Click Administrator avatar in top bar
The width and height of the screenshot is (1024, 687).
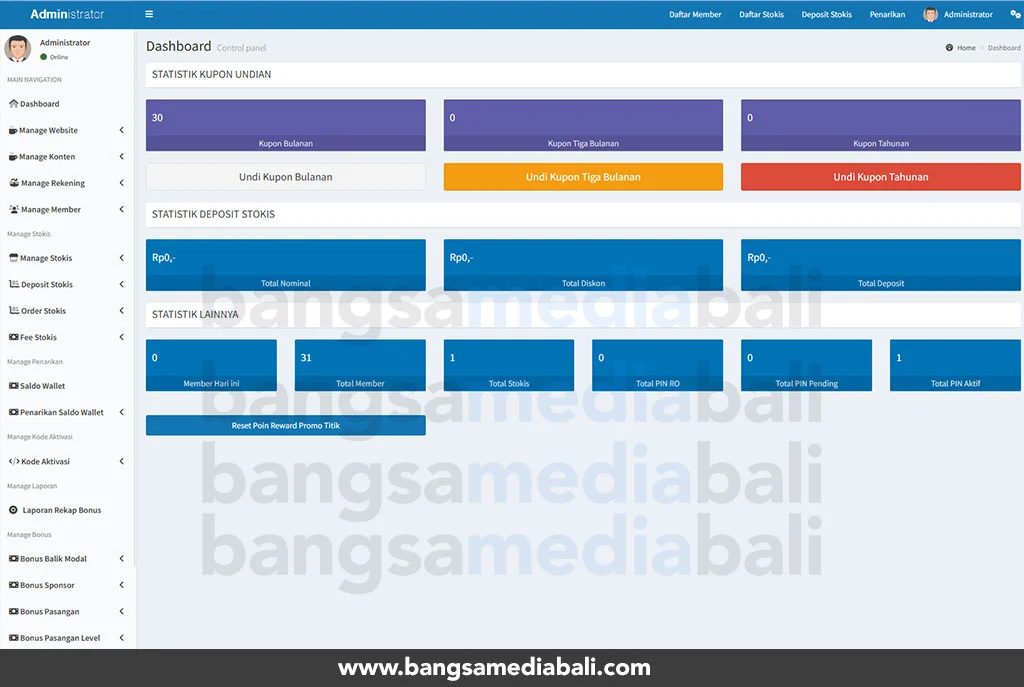pyautogui.click(x=930, y=14)
